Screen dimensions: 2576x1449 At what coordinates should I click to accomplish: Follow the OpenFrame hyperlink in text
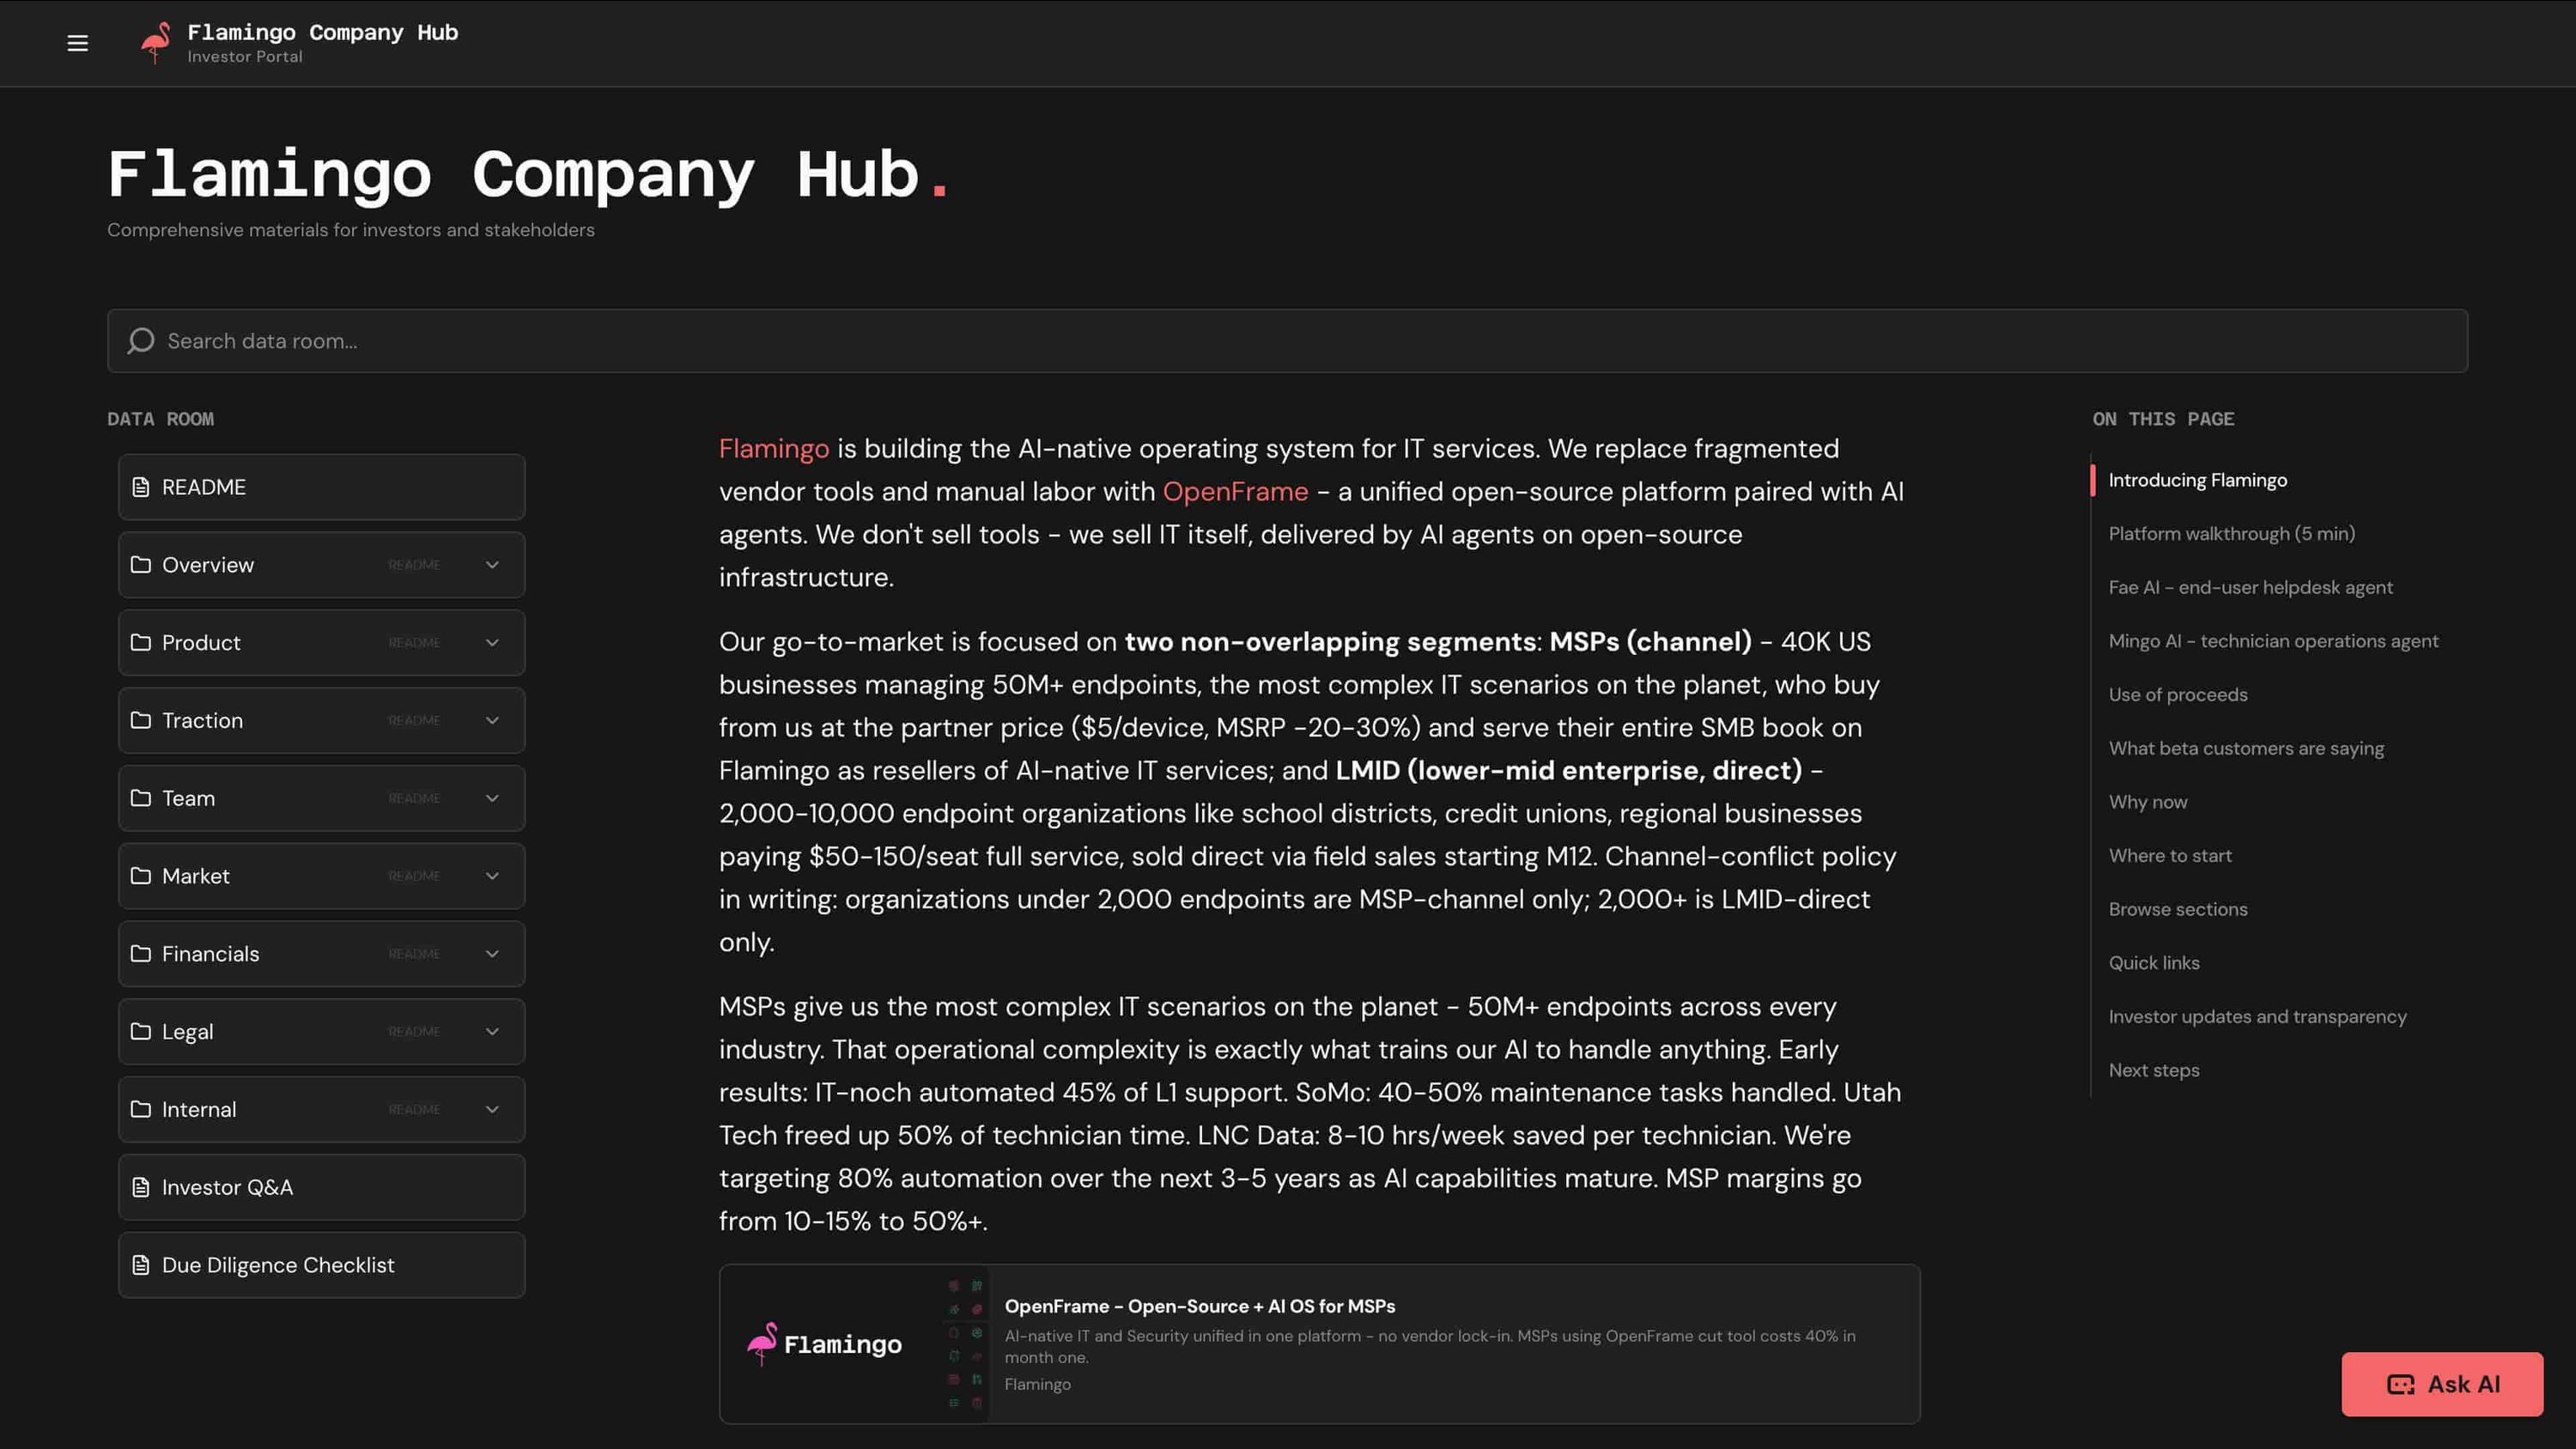click(x=1235, y=492)
